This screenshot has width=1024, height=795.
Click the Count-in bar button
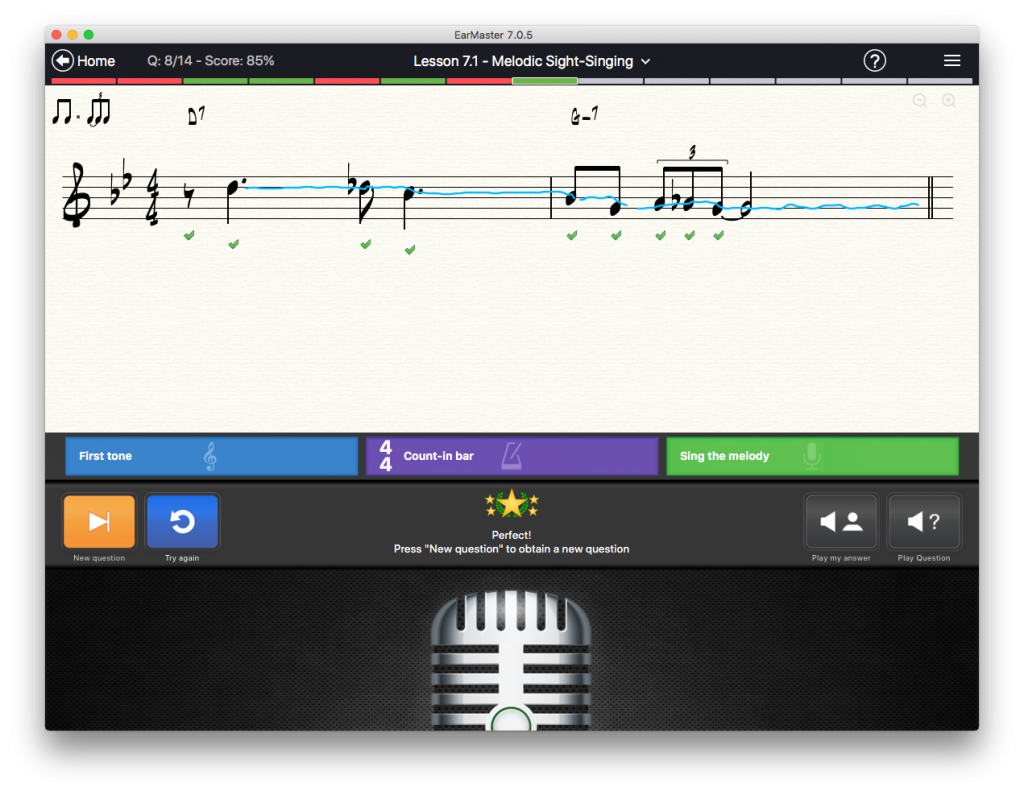pyautogui.click(x=511, y=456)
